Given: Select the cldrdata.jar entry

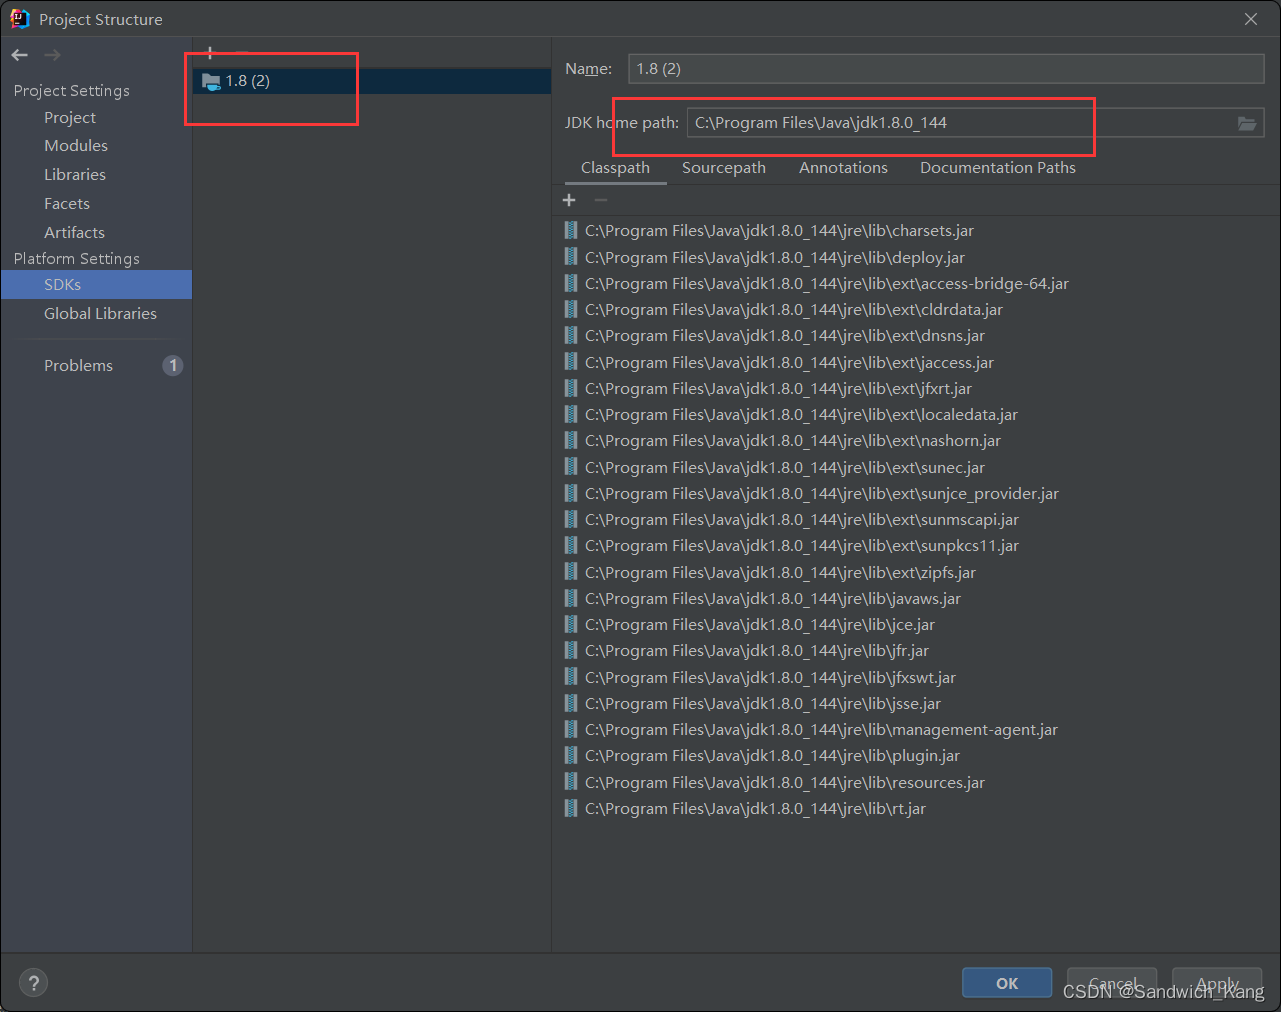Looking at the screenshot, I should (x=784, y=310).
